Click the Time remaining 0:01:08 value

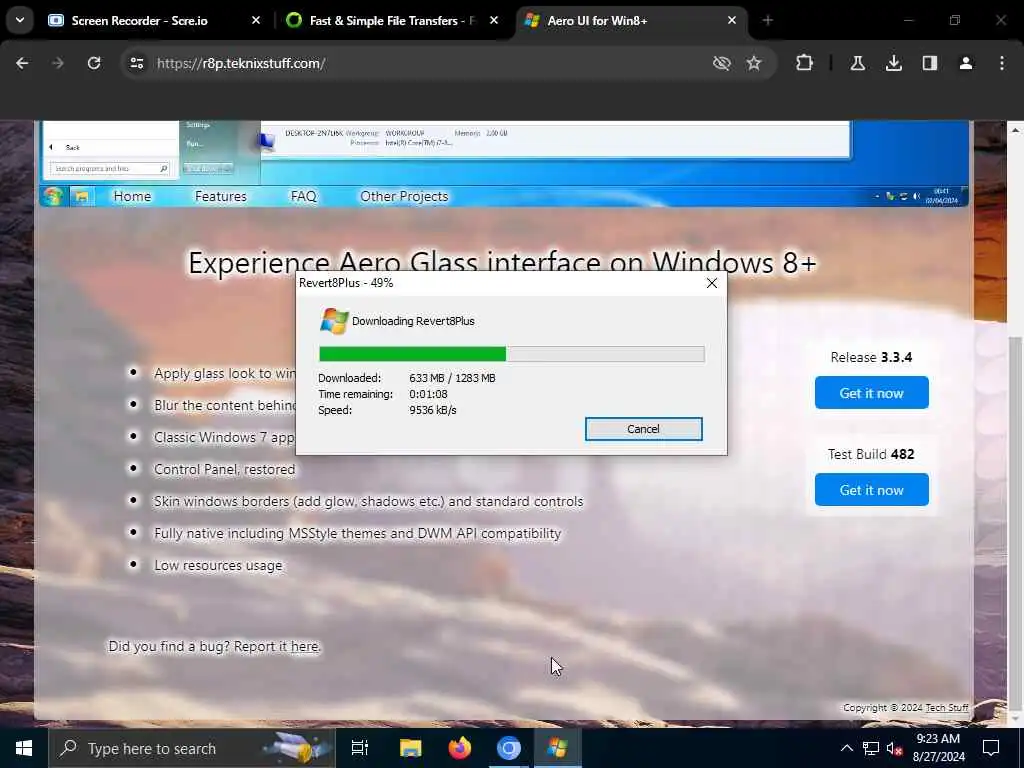tap(428, 394)
